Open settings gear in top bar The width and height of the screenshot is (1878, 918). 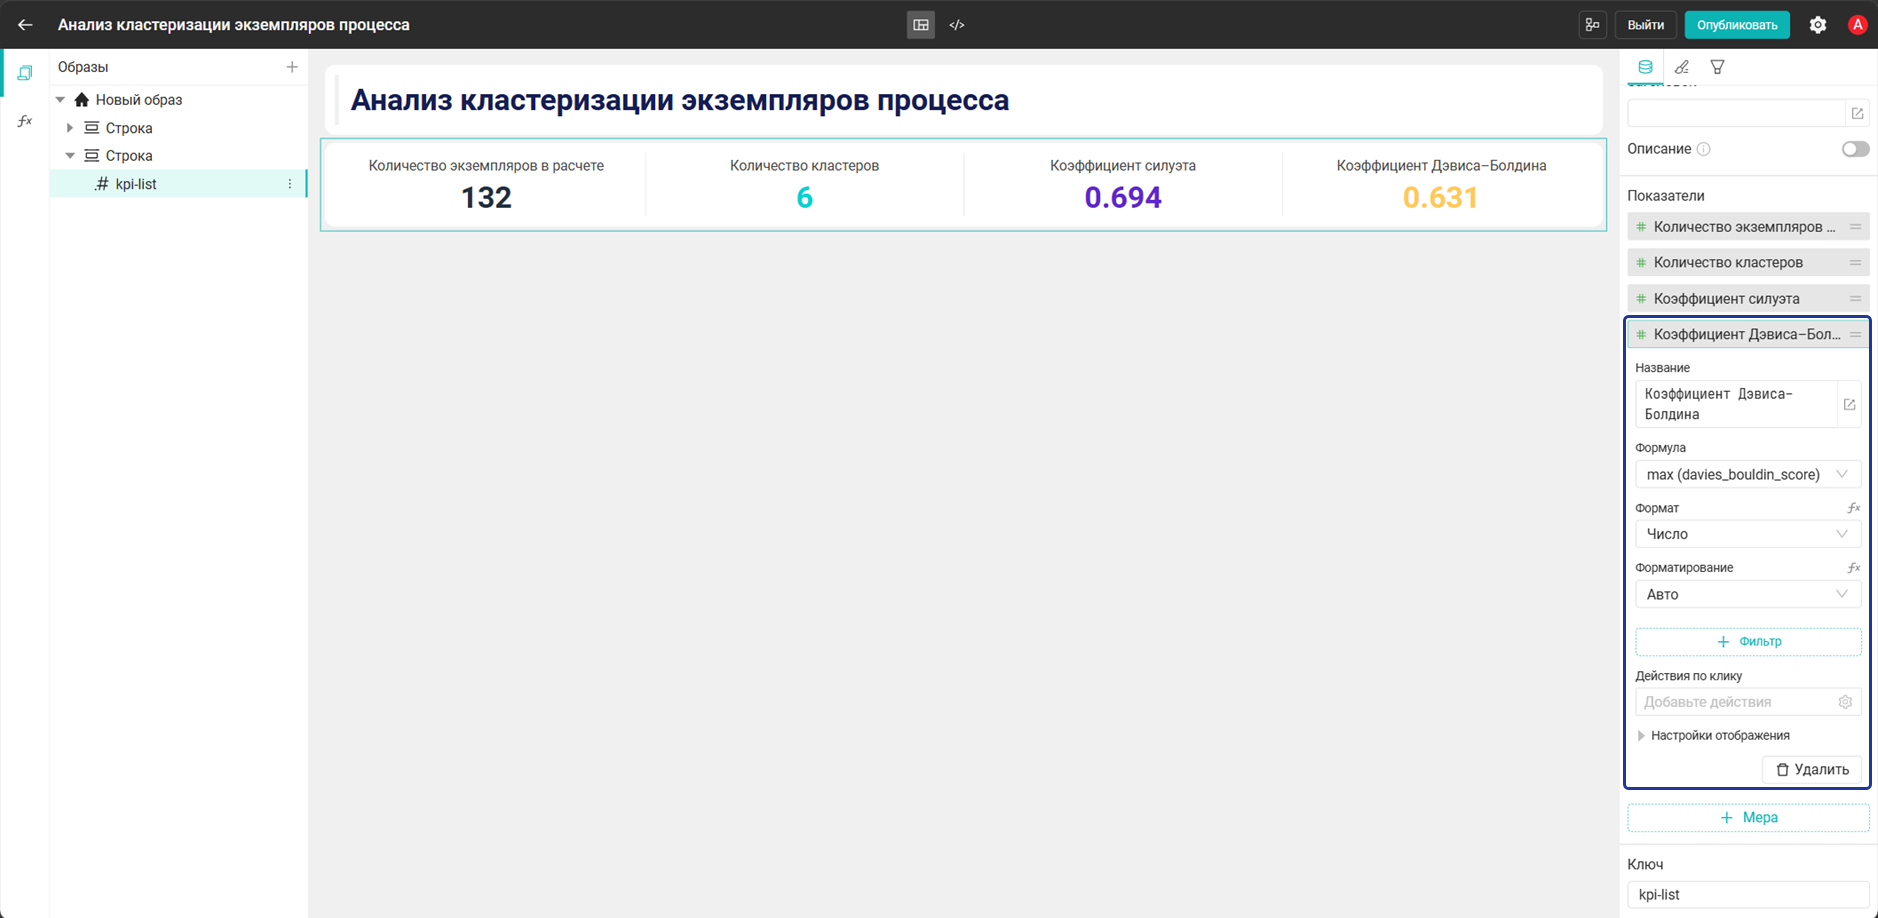coord(1818,25)
